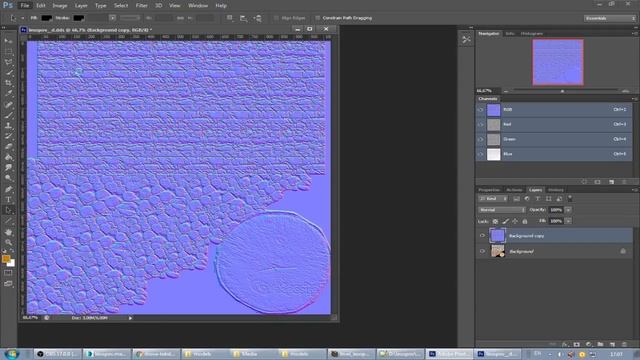Toggle Quick Mask mode icon
The image size is (640, 360).
[8, 273]
